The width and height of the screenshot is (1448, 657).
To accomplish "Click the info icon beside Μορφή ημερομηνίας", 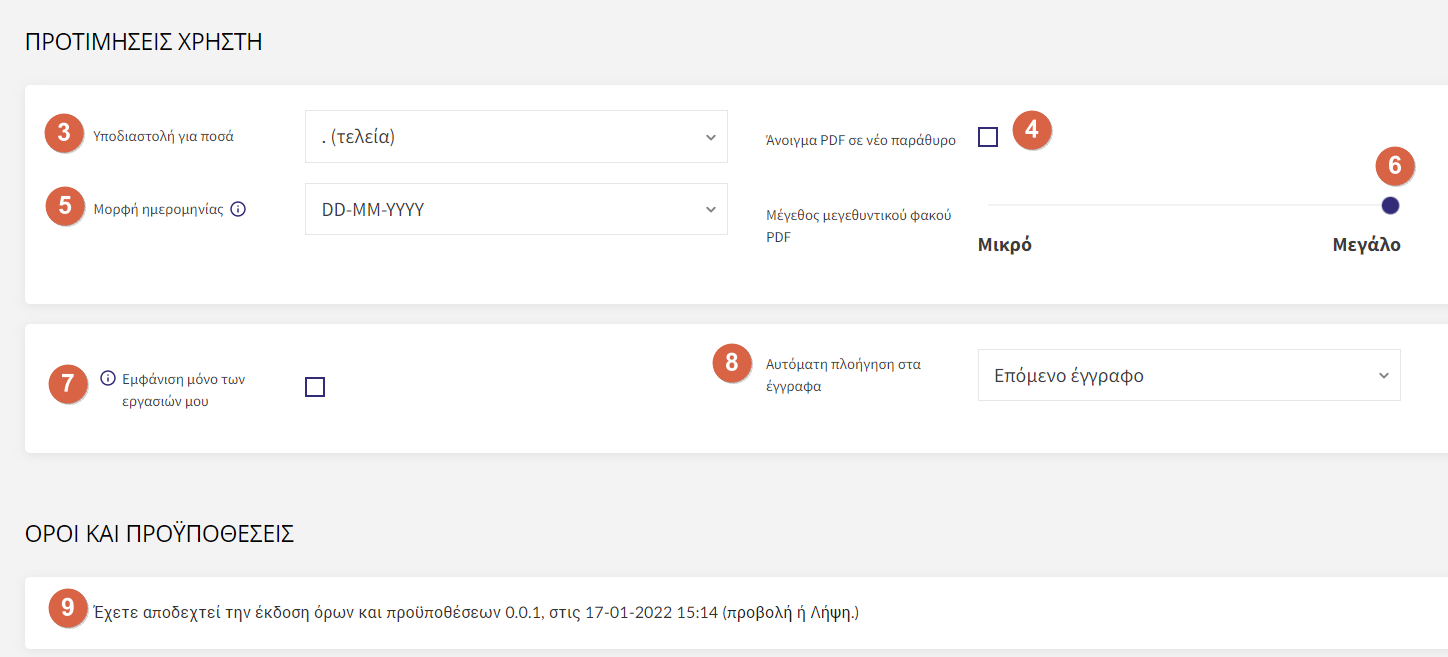I will pyautogui.click(x=238, y=210).
